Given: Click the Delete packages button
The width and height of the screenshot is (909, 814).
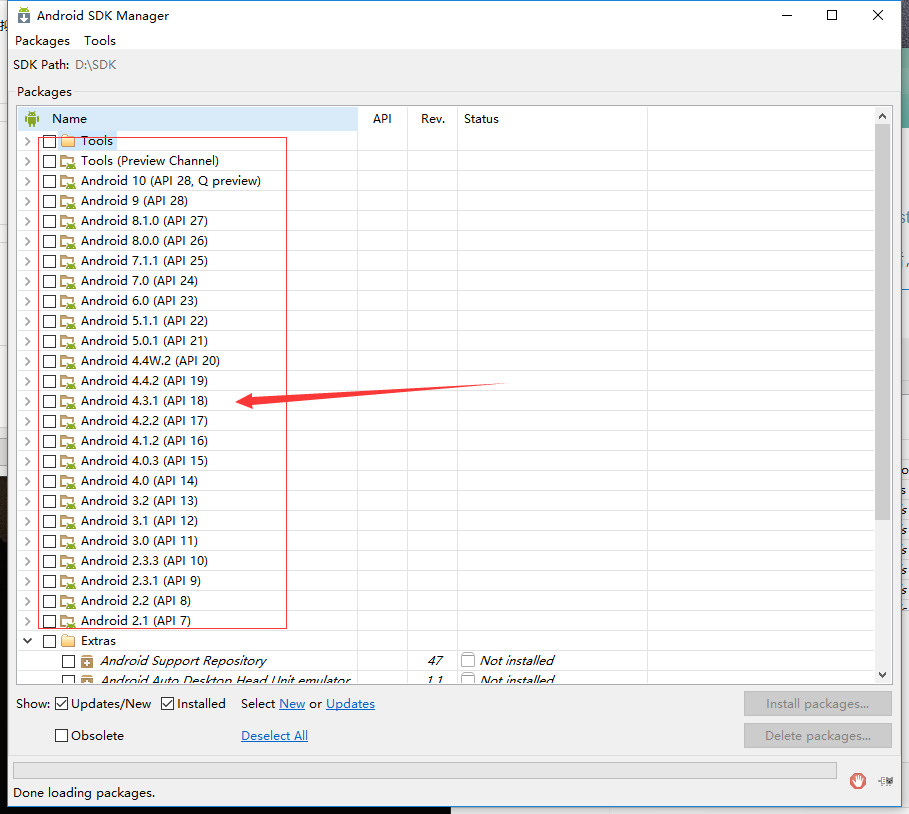Looking at the screenshot, I should click(817, 736).
